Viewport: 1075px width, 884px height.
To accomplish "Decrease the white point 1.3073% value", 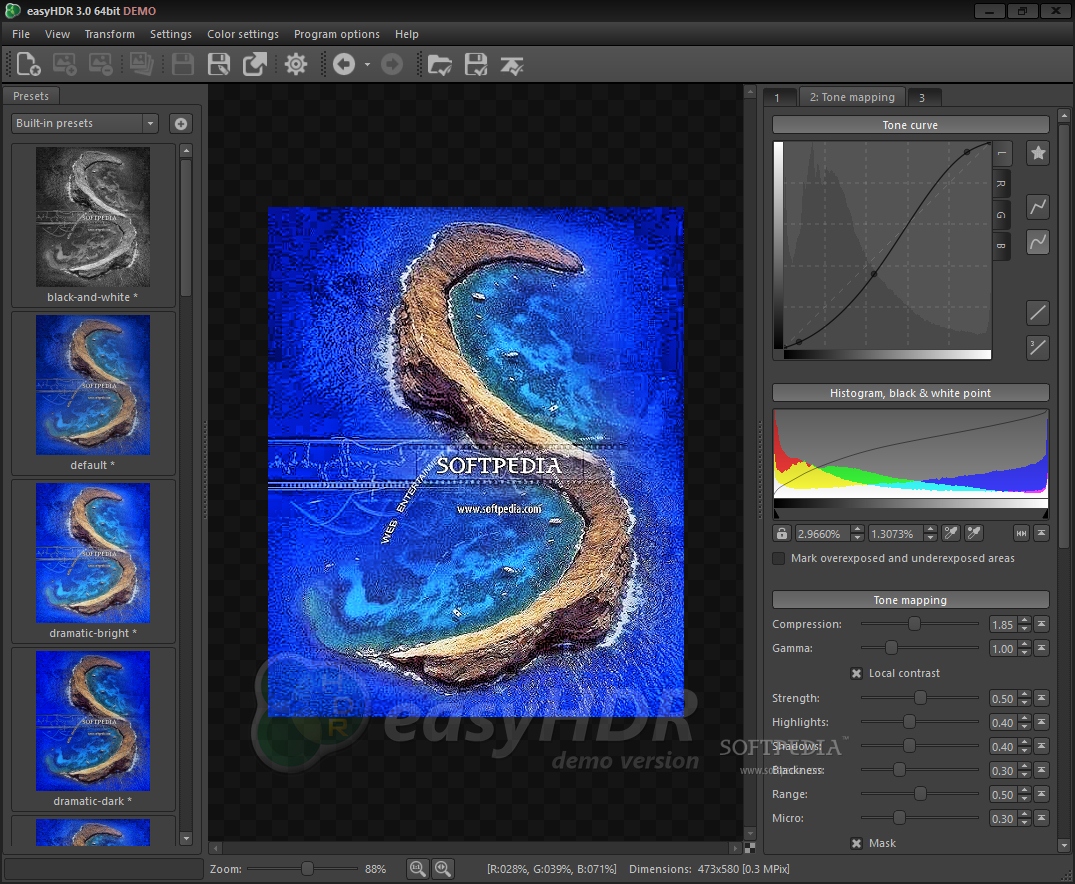I will tap(930, 538).
